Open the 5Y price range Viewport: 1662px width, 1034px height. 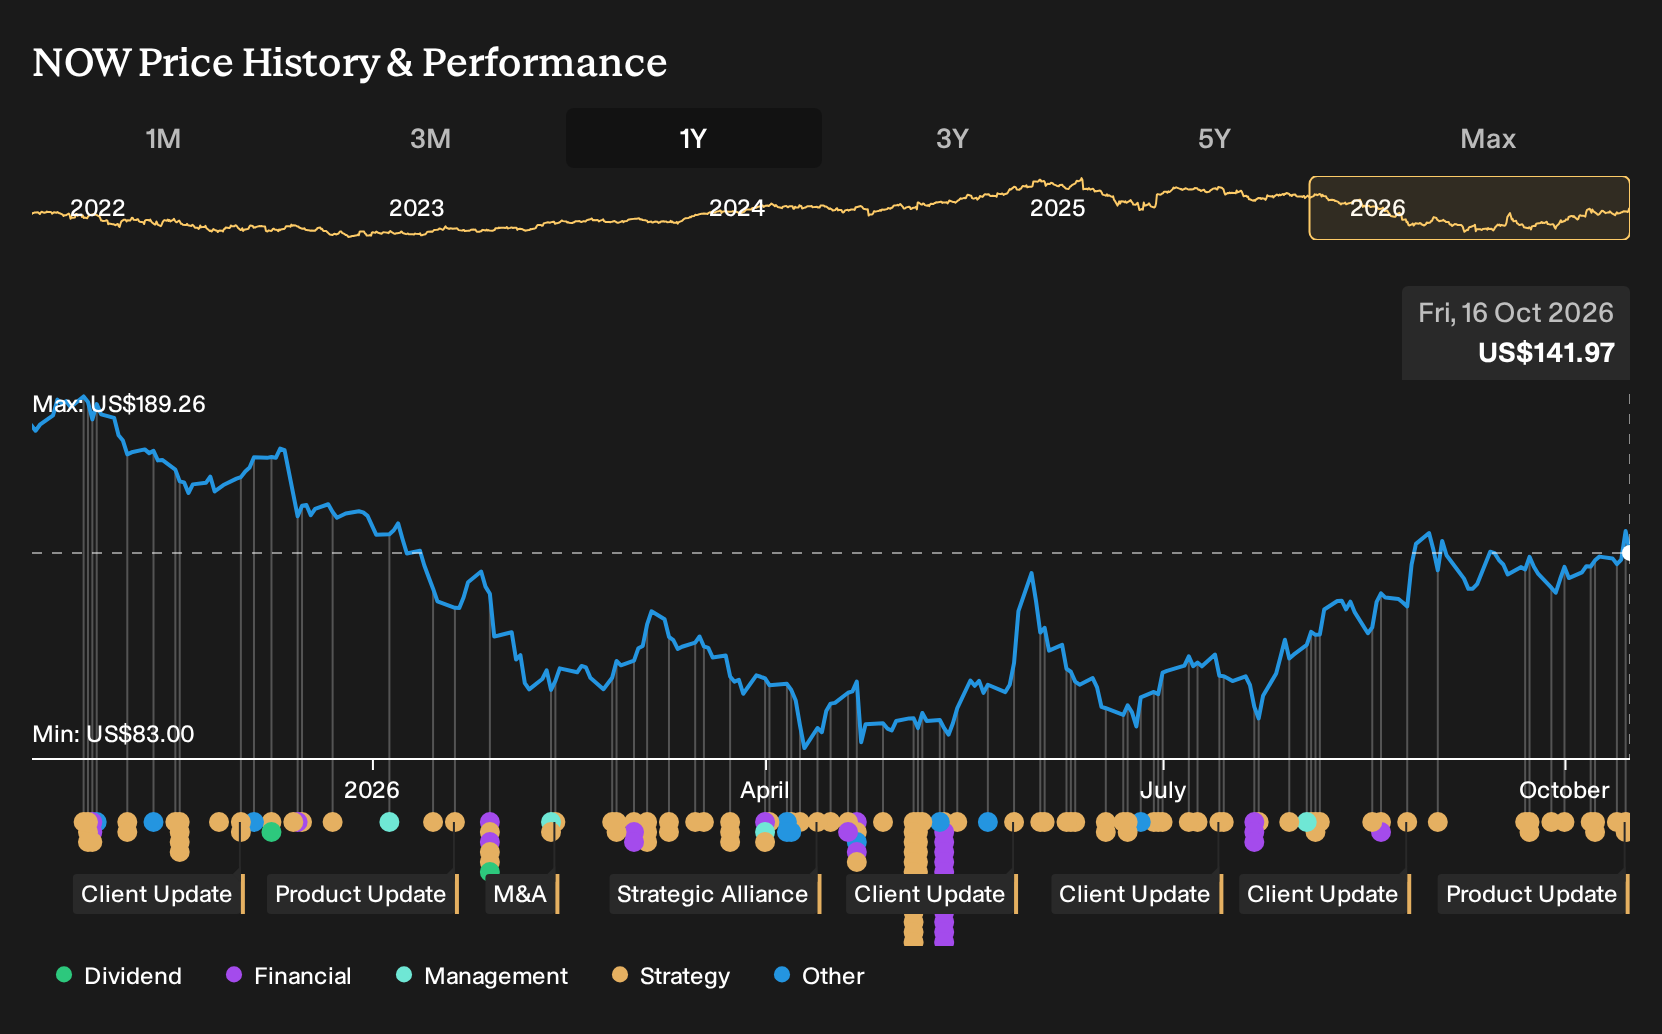coord(1214,138)
